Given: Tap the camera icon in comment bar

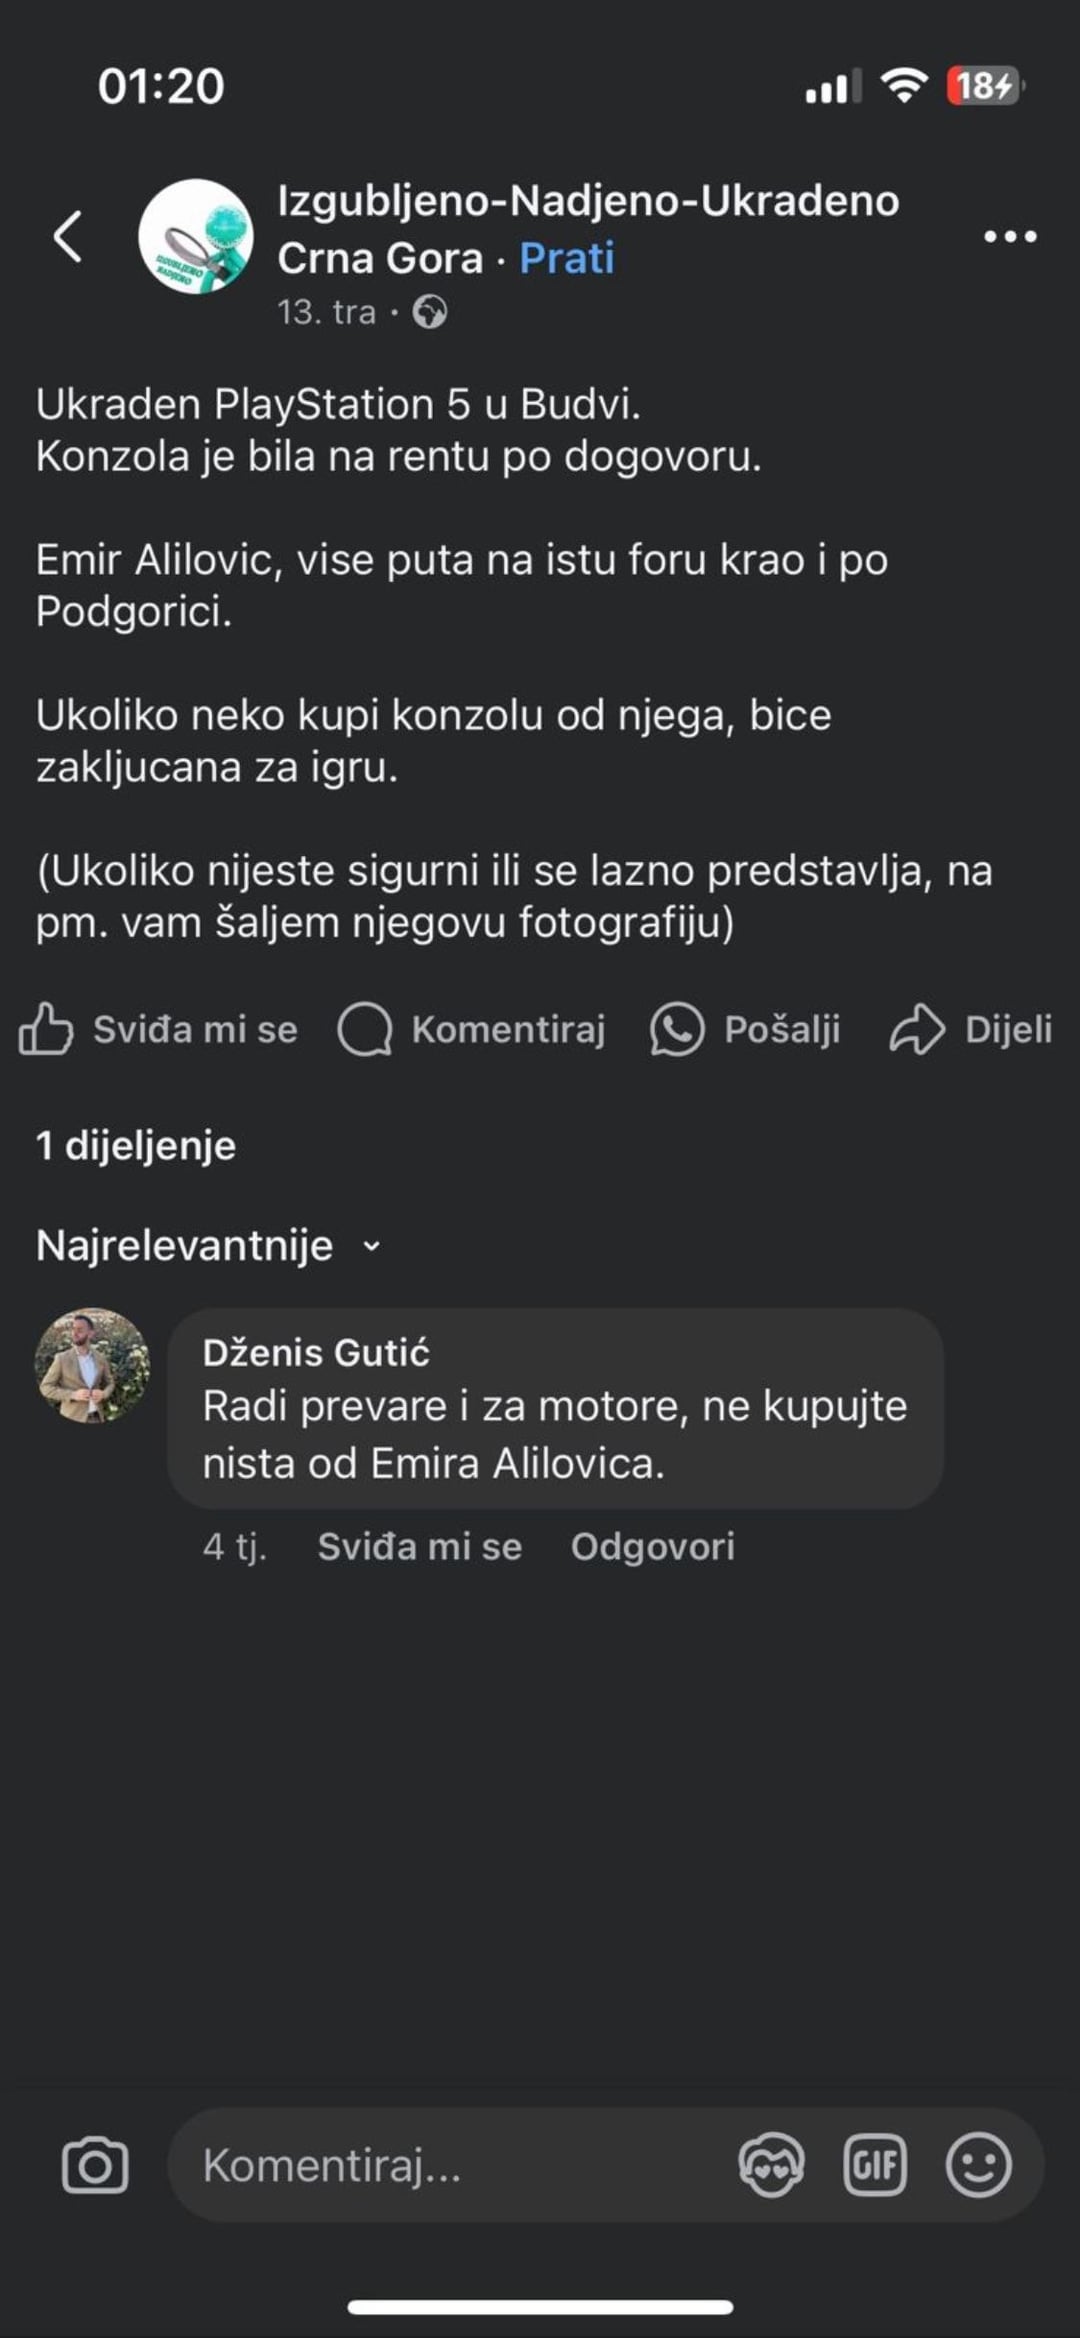Looking at the screenshot, I should click(95, 2165).
